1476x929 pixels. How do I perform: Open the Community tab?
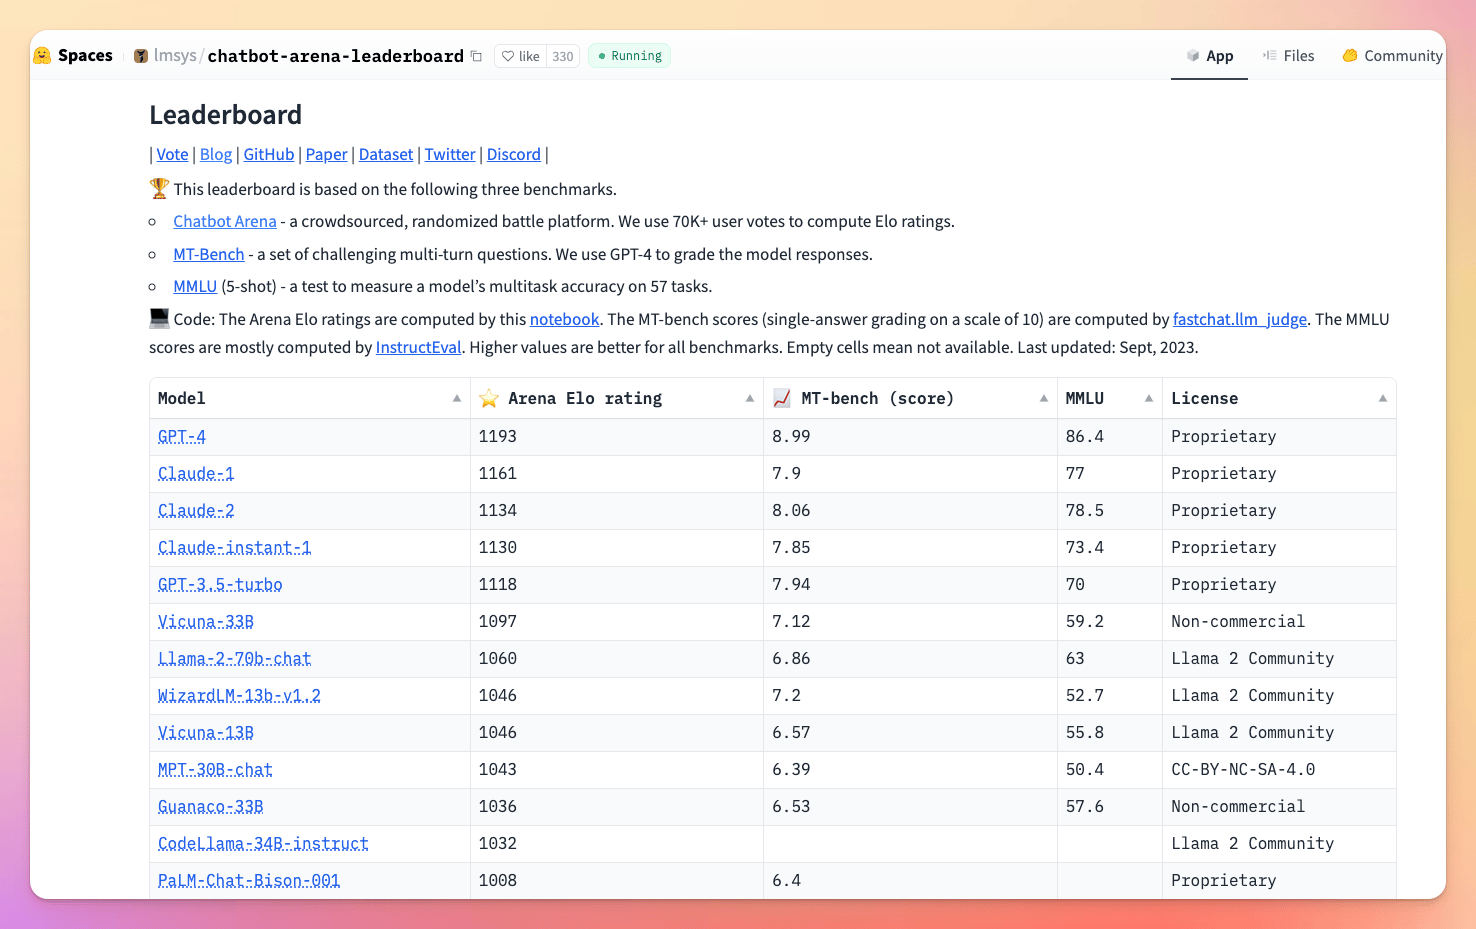pos(1392,56)
